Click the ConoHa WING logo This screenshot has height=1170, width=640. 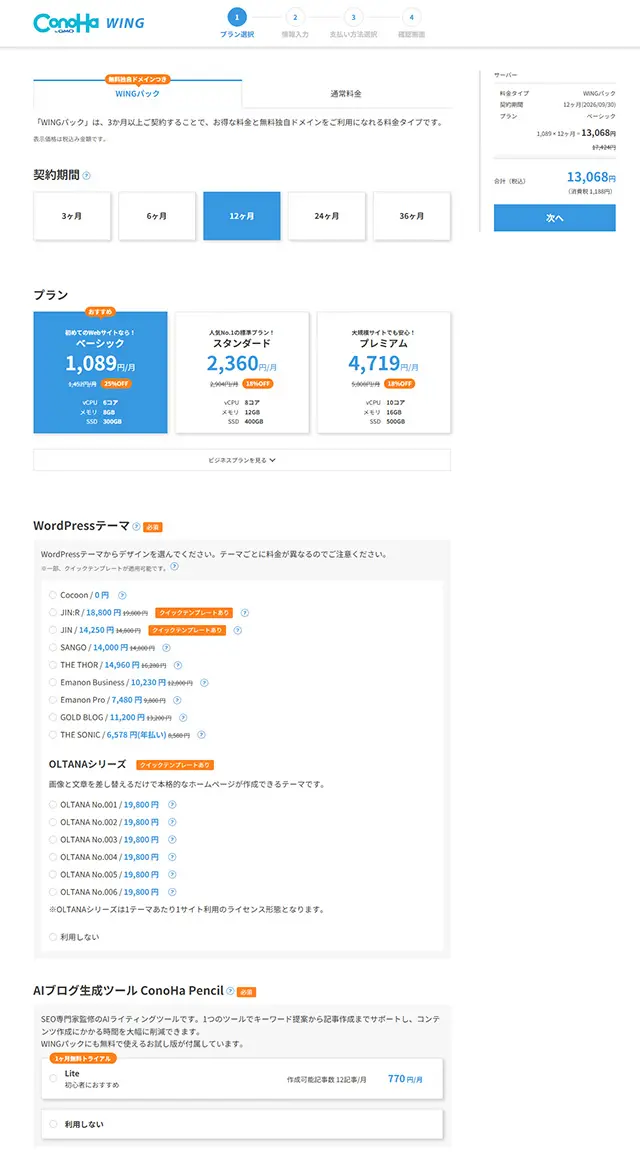(x=88, y=23)
